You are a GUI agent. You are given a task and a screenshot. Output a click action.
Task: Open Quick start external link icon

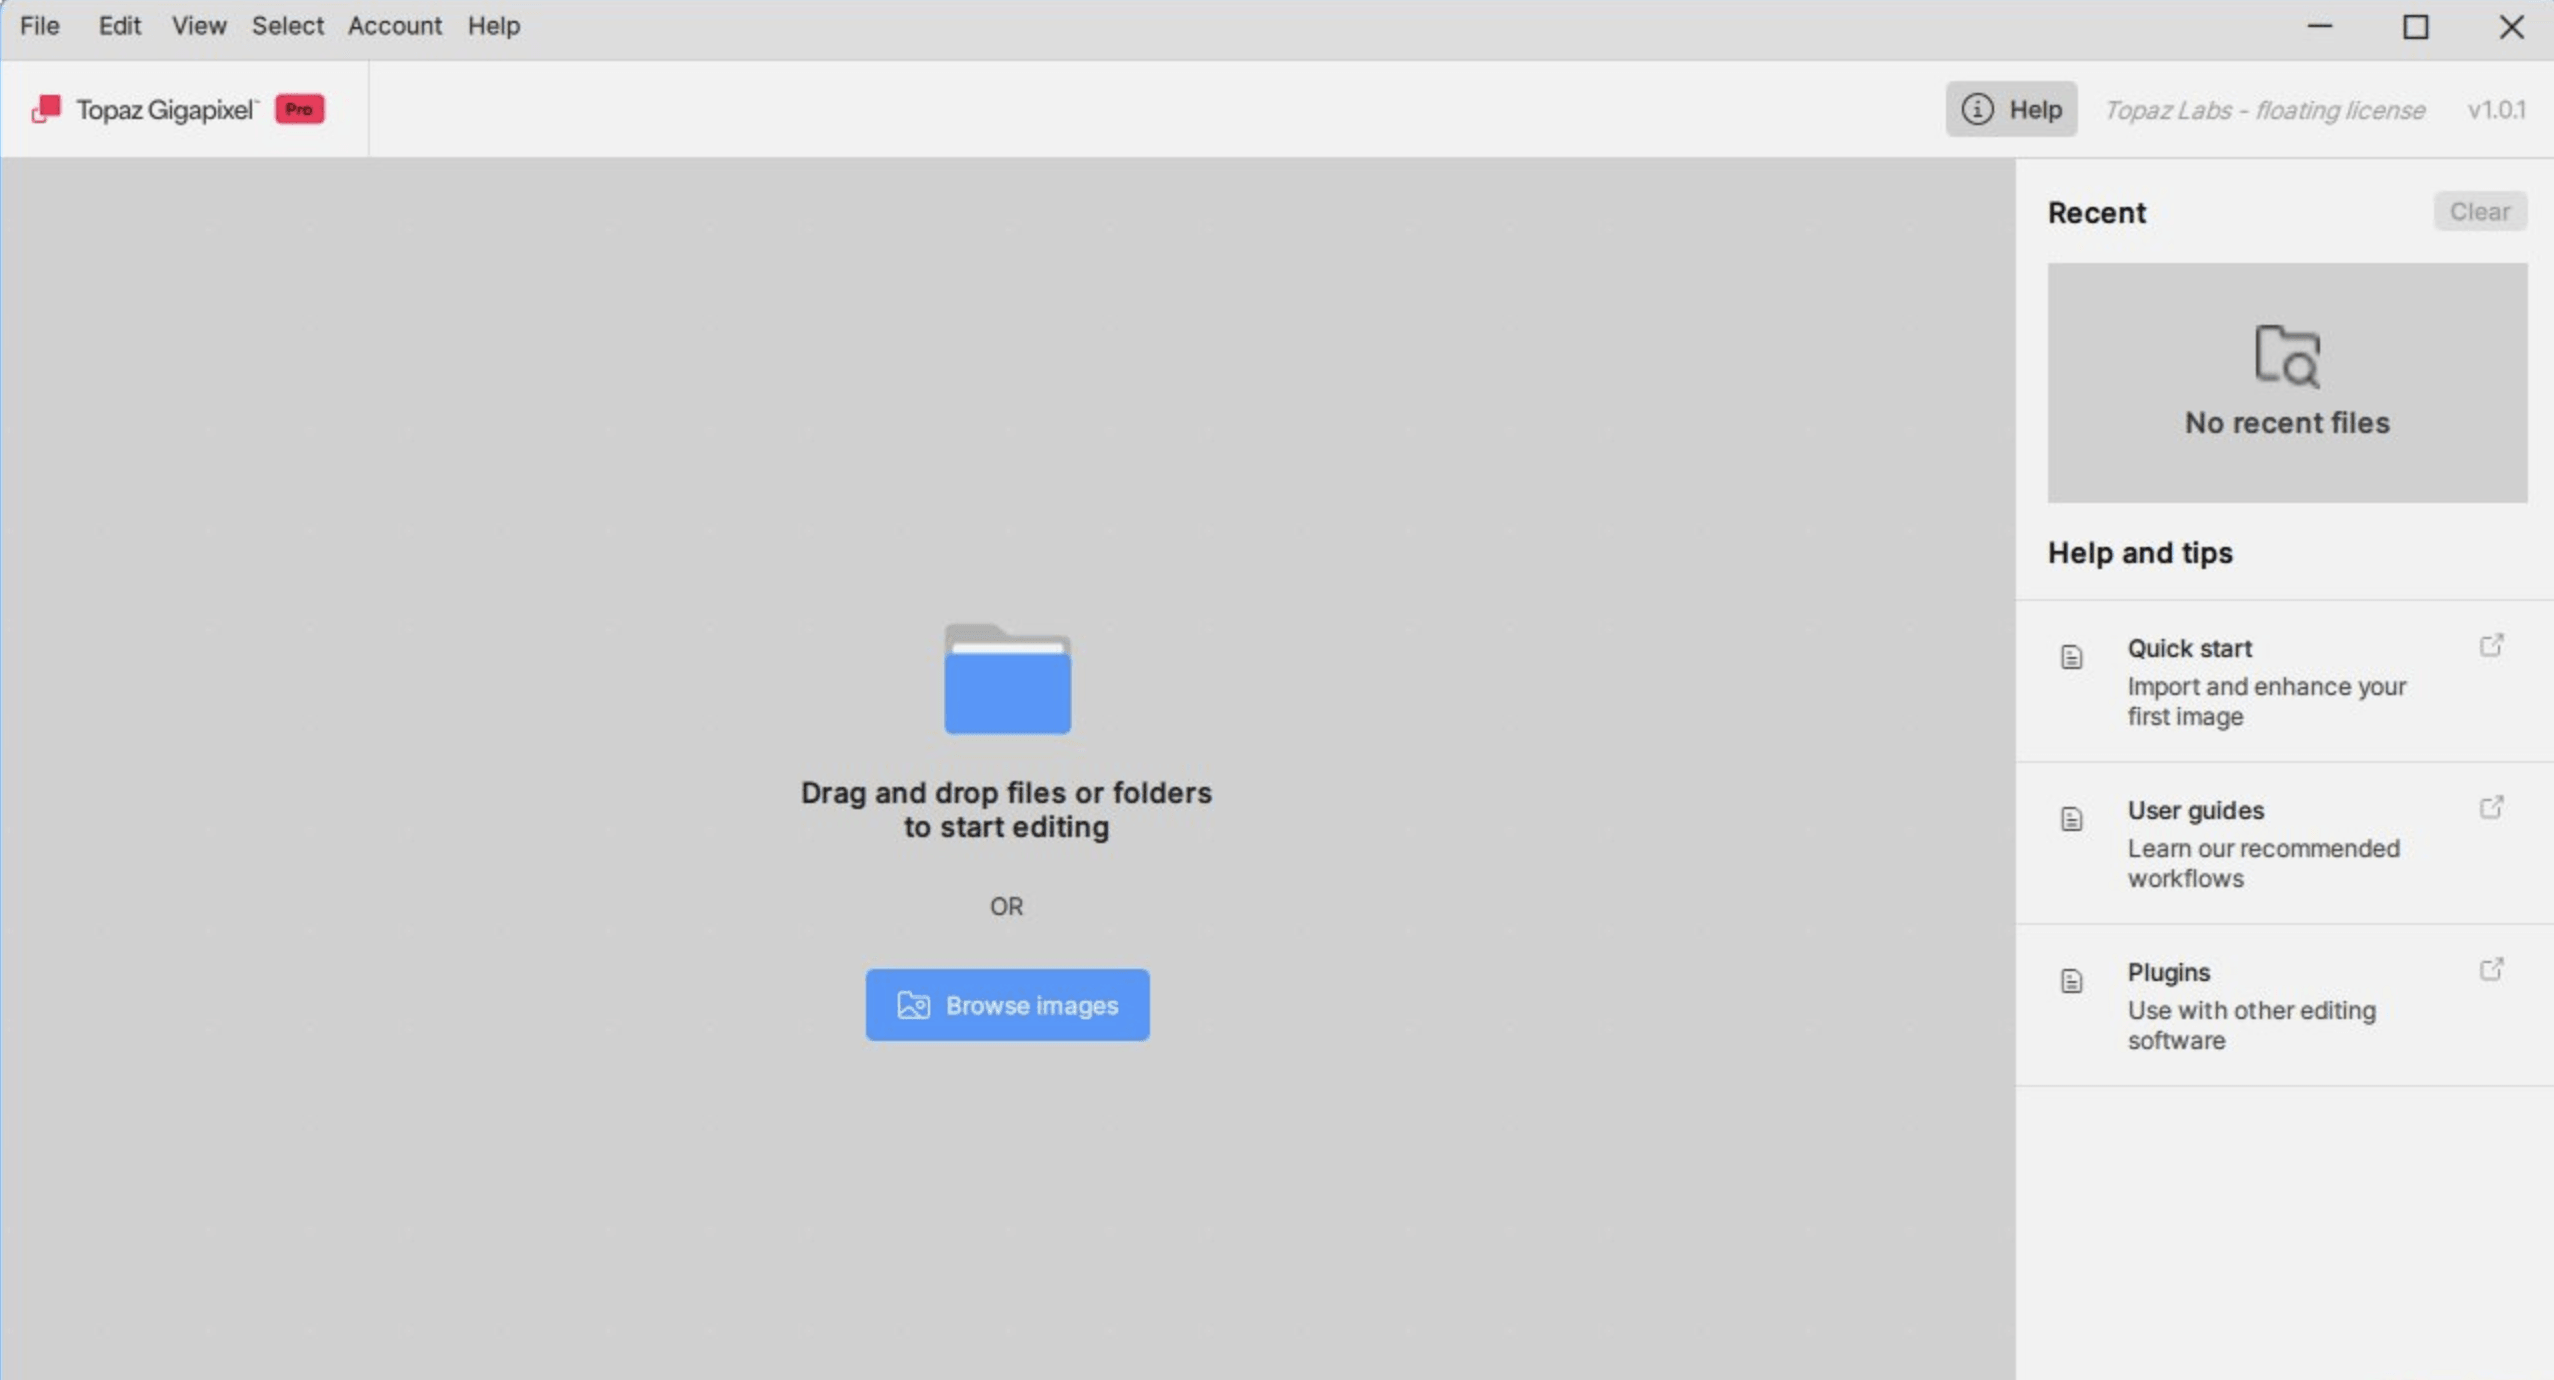pyautogui.click(x=2490, y=646)
